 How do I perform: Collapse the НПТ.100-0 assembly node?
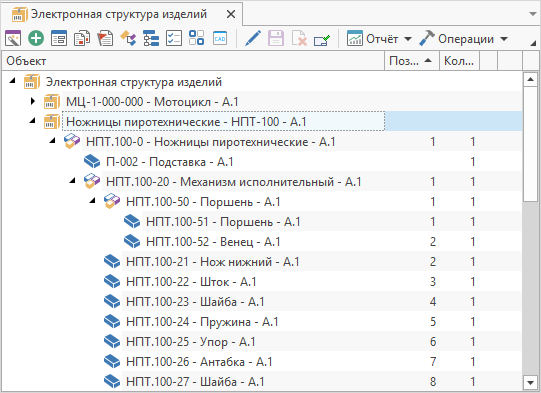(52, 141)
